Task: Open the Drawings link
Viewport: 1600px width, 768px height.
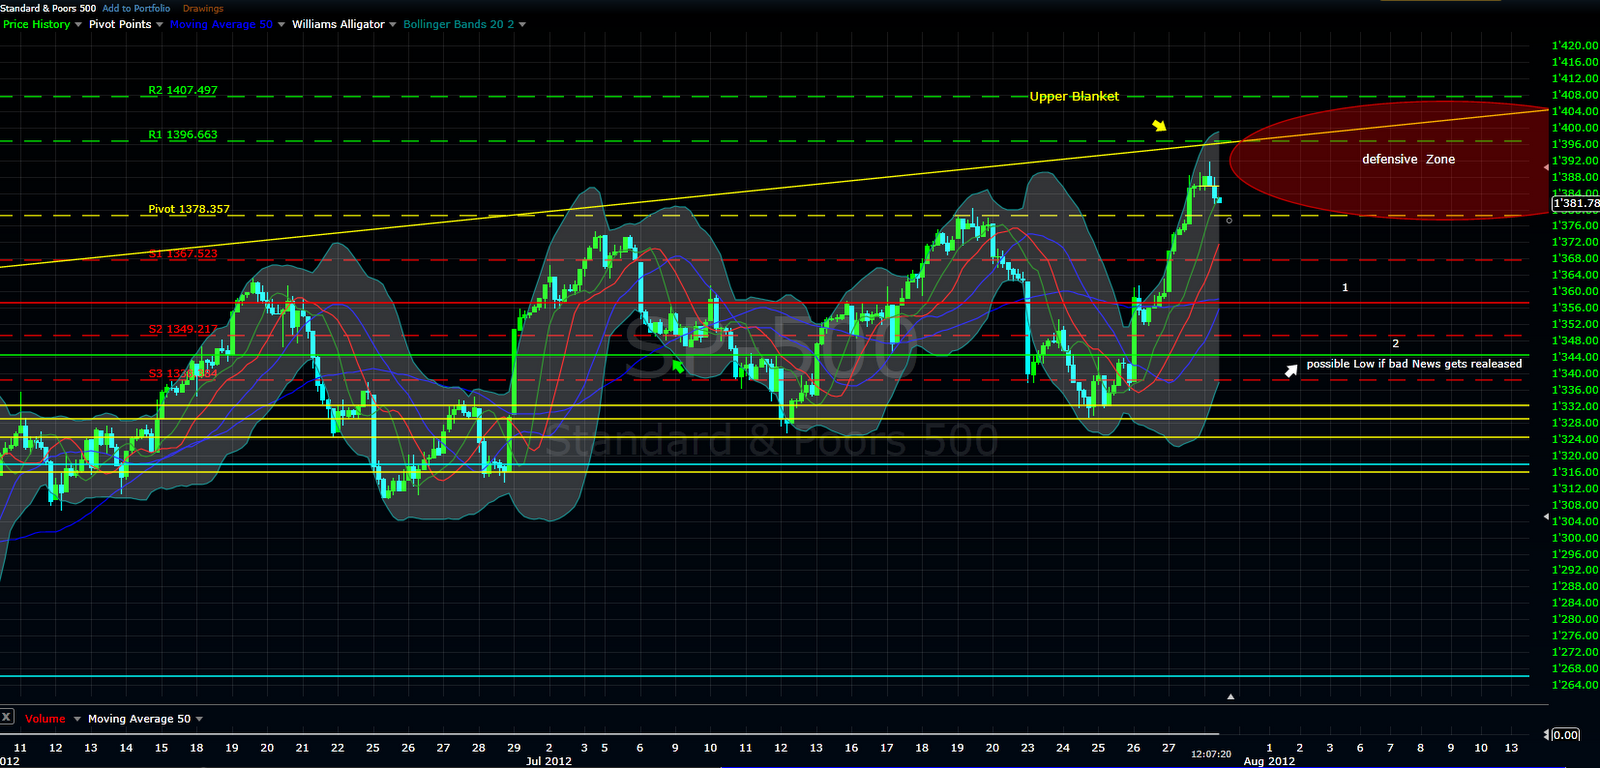Action: (x=203, y=8)
